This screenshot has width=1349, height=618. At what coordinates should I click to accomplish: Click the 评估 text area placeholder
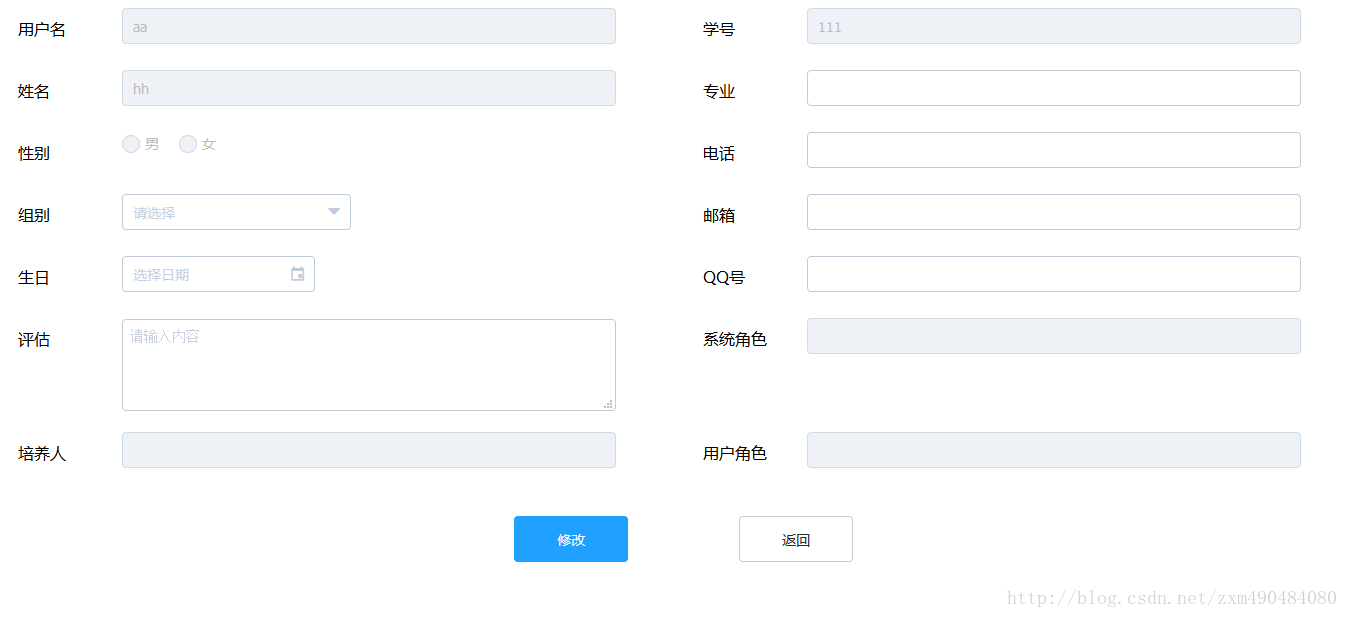pyautogui.click(x=368, y=364)
